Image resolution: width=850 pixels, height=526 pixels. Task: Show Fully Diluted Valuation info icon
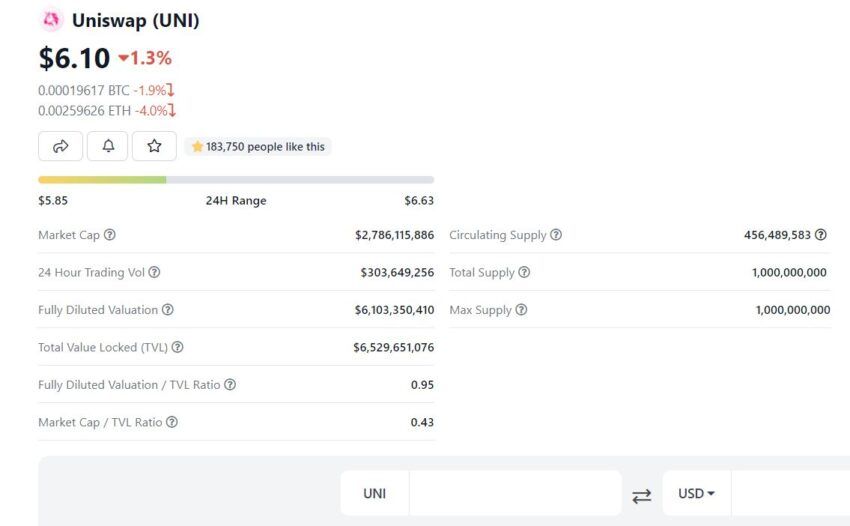click(168, 310)
